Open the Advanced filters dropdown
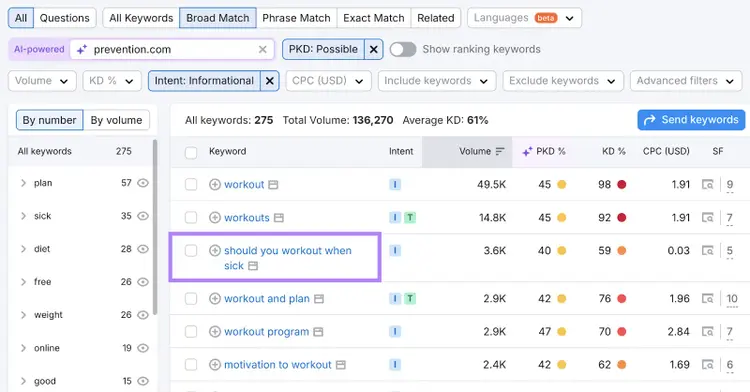Image resolution: width=750 pixels, height=392 pixels. coord(686,81)
